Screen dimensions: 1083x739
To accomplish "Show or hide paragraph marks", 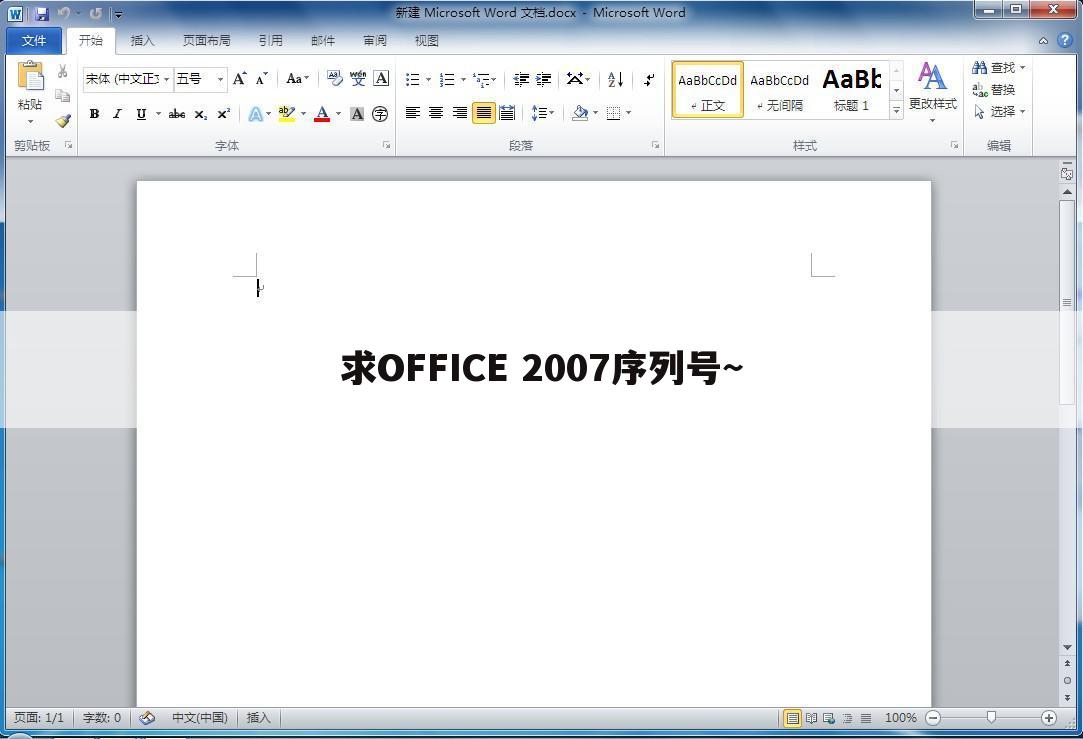I will [x=649, y=79].
